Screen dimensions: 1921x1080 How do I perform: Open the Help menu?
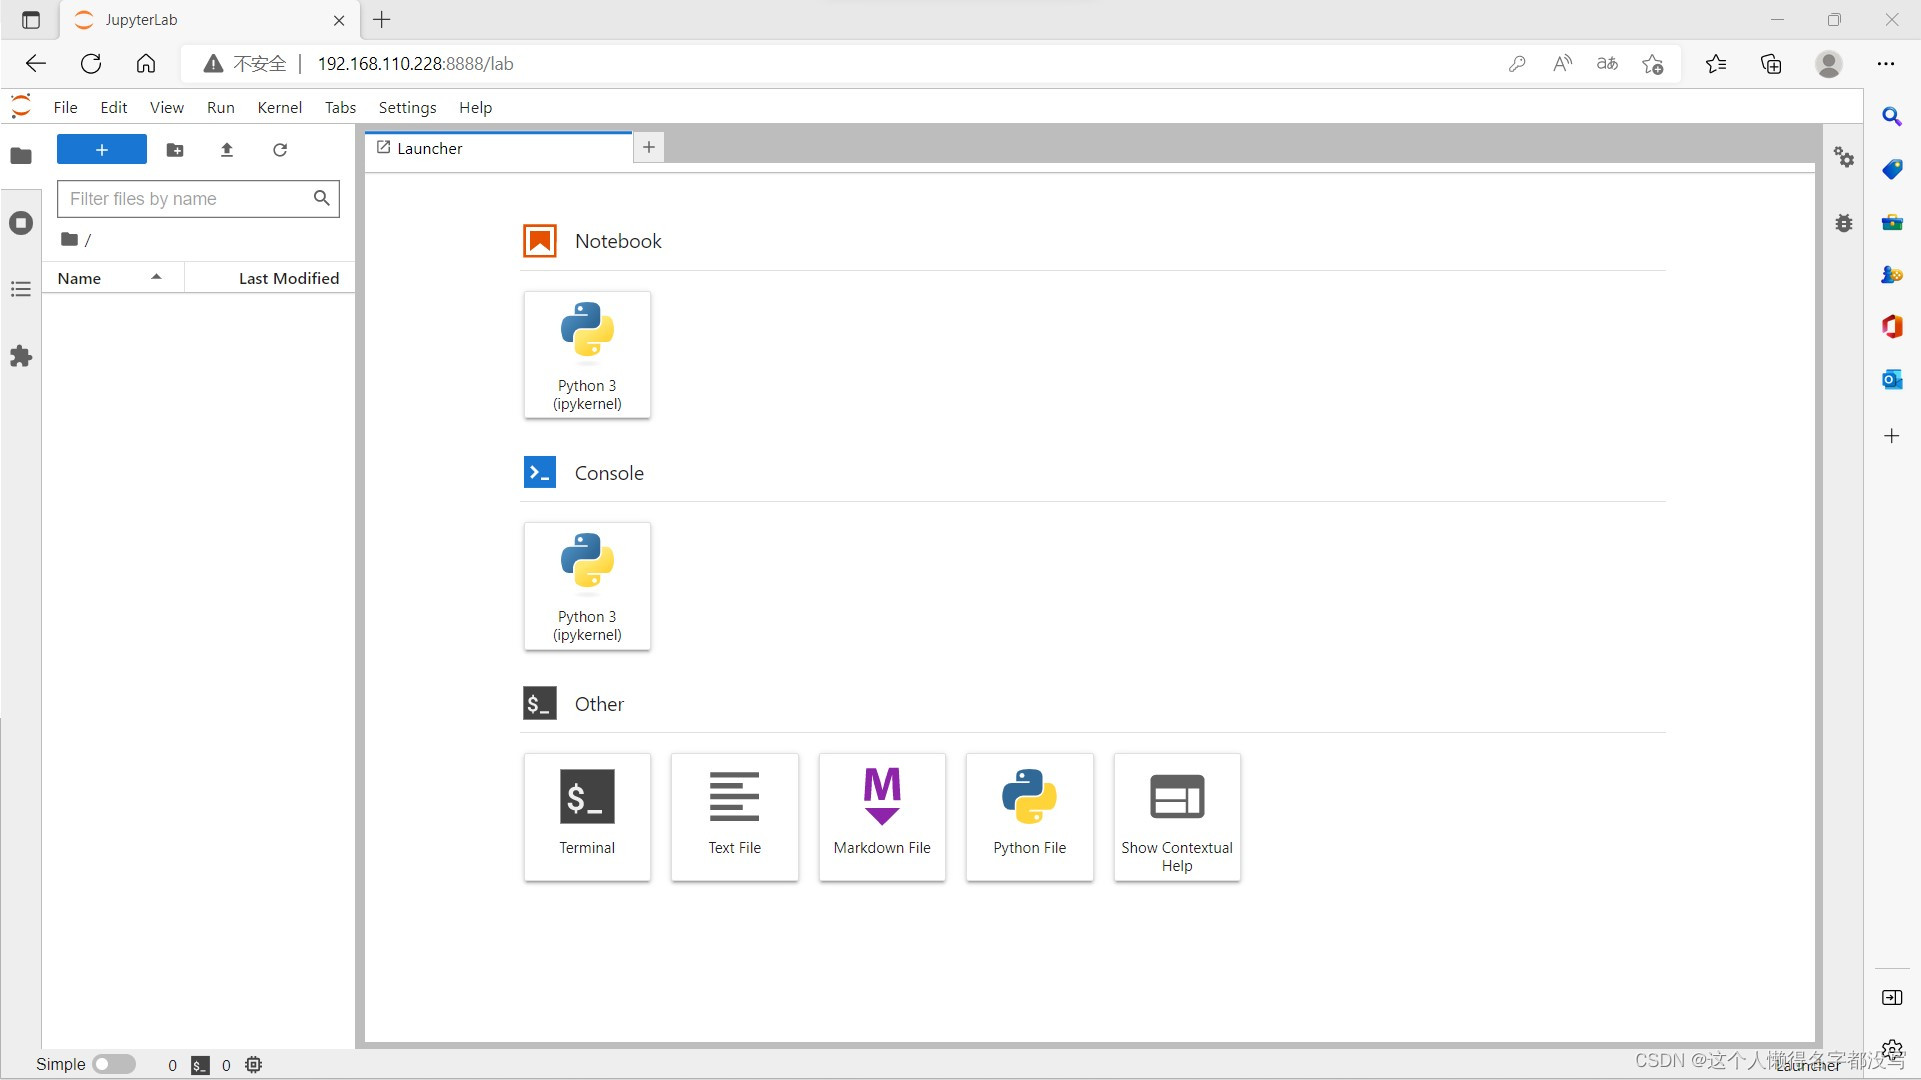tap(475, 107)
